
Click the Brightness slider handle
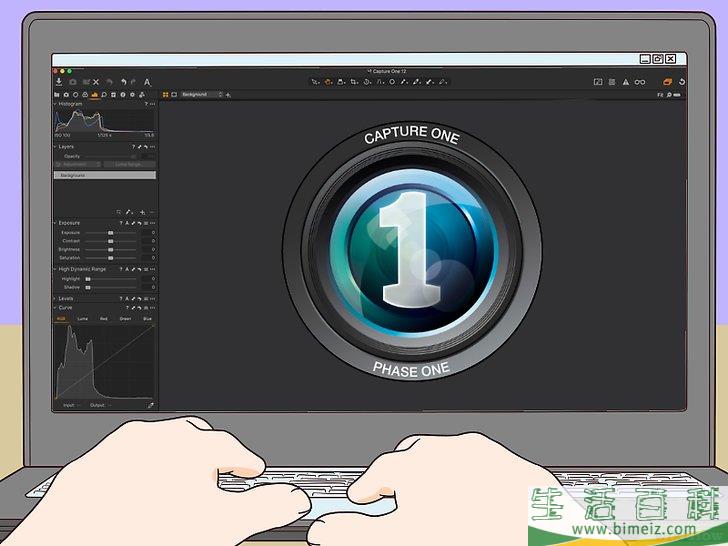[110, 249]
